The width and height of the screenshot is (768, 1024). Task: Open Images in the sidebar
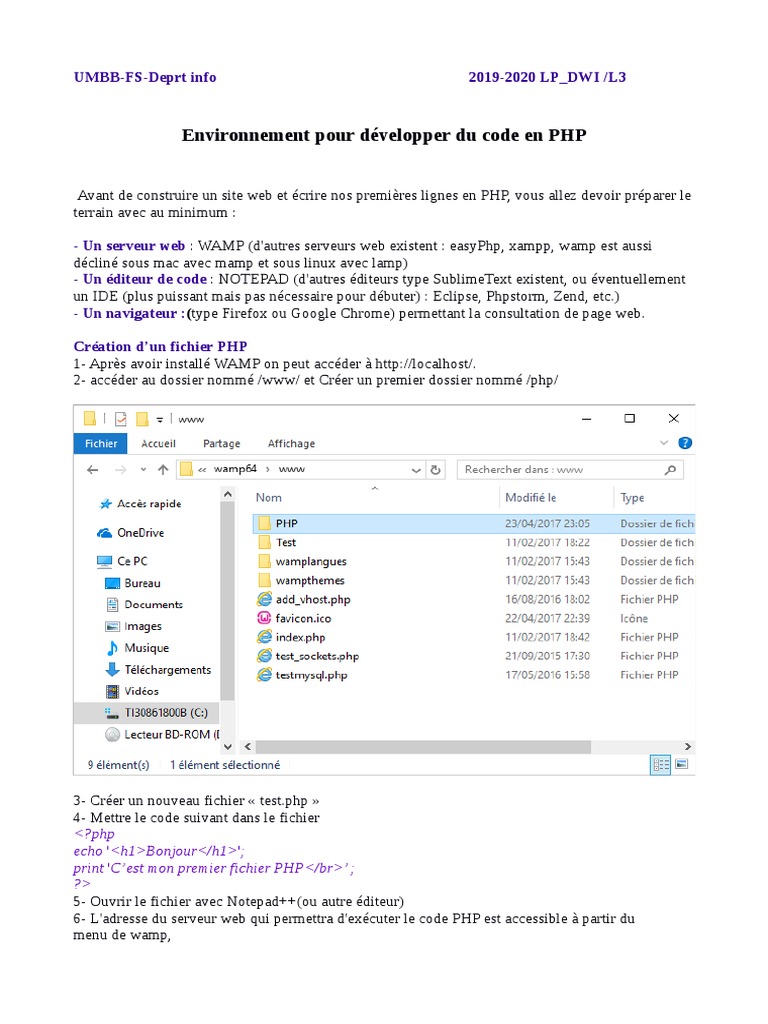pyautogui.click(x=142, y=626)
